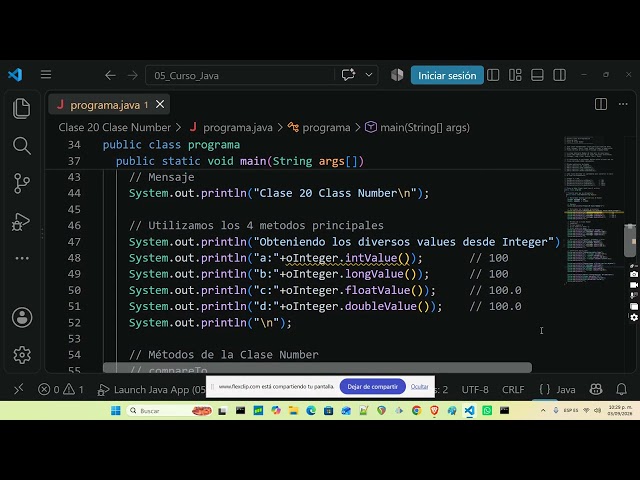This screenshot has height=480, width=640.
Task: Click line number 44 in the gutter
Action: tap(74, 193)
